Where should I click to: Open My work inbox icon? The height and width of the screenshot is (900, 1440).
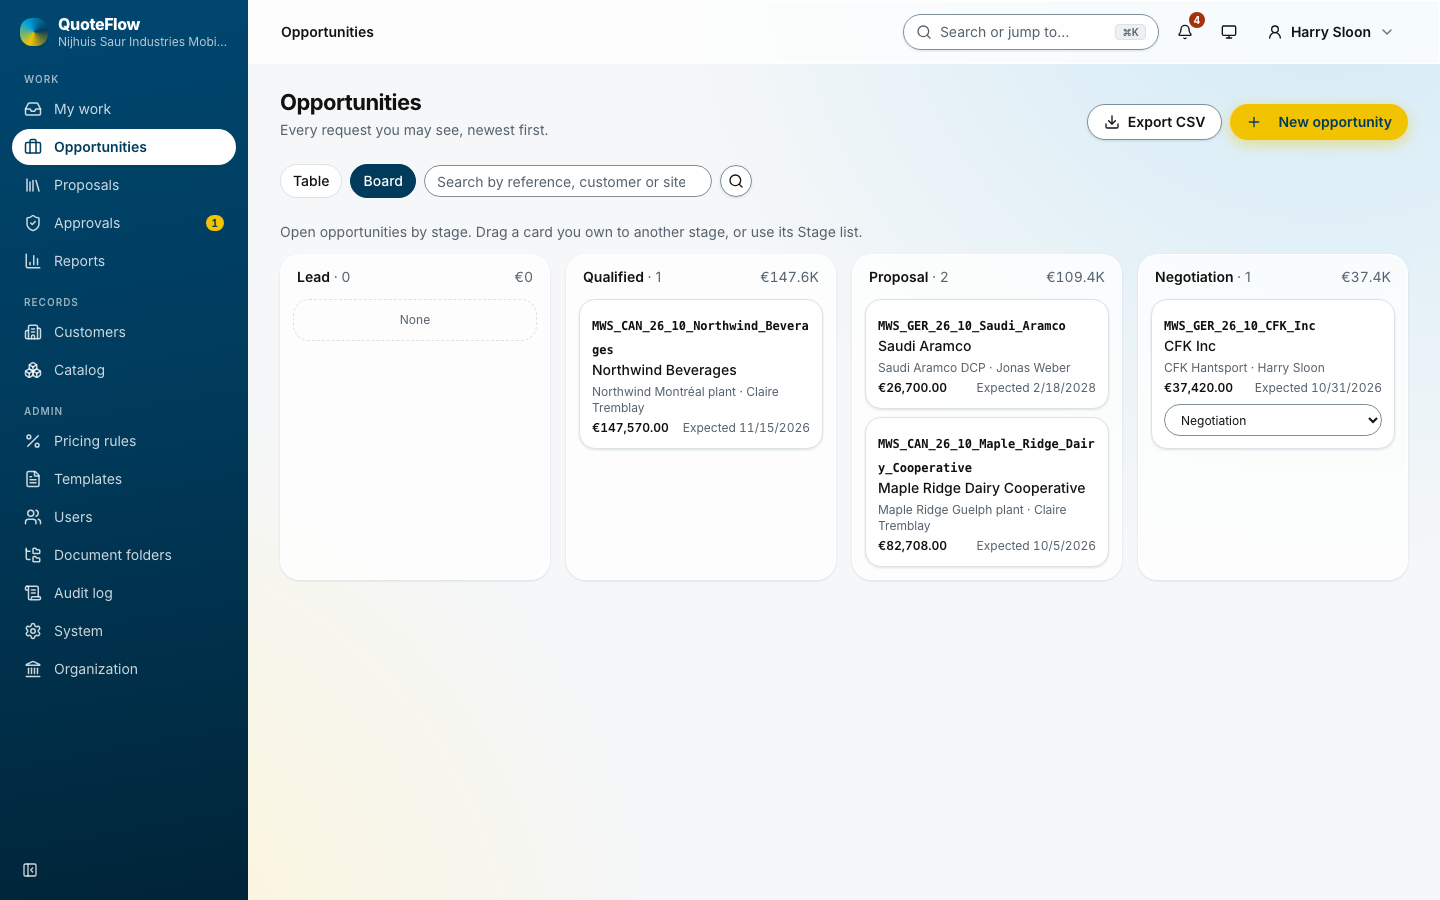[33, 109]
